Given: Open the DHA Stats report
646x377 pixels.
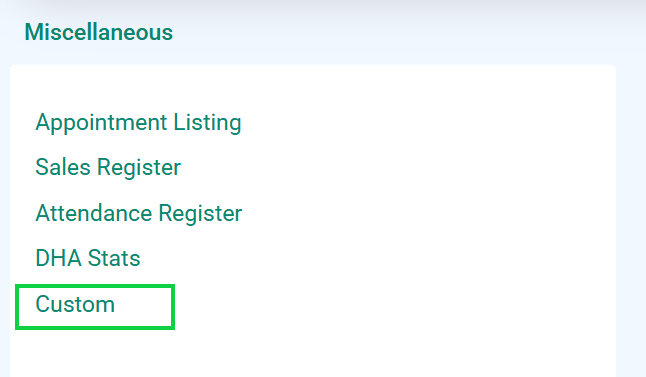Looking at the screenshot, I should click(88, 258).
